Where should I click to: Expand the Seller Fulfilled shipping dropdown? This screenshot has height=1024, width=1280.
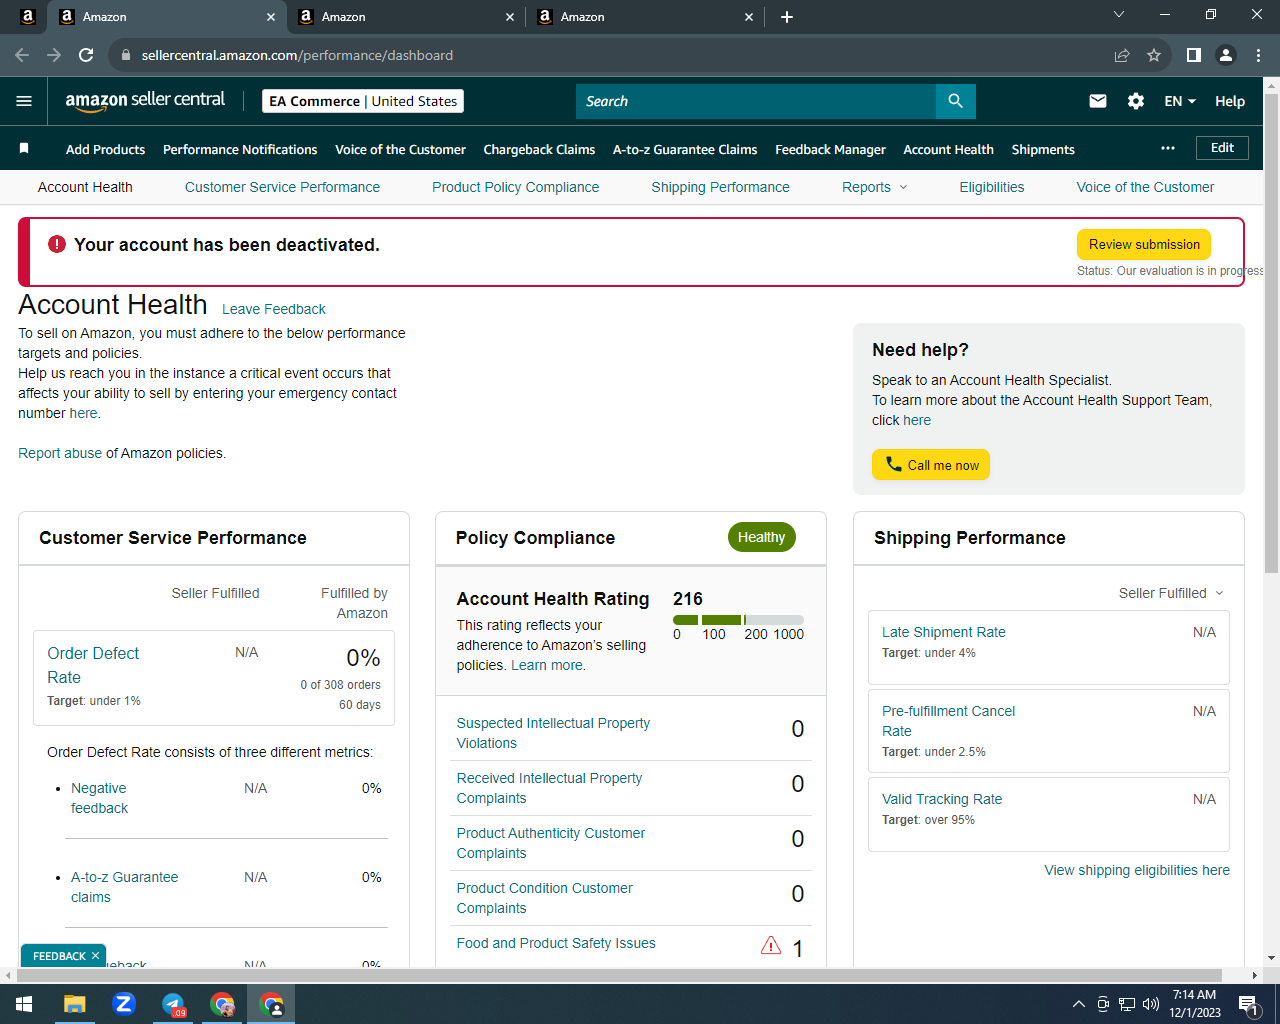(x=1171, y=593)
